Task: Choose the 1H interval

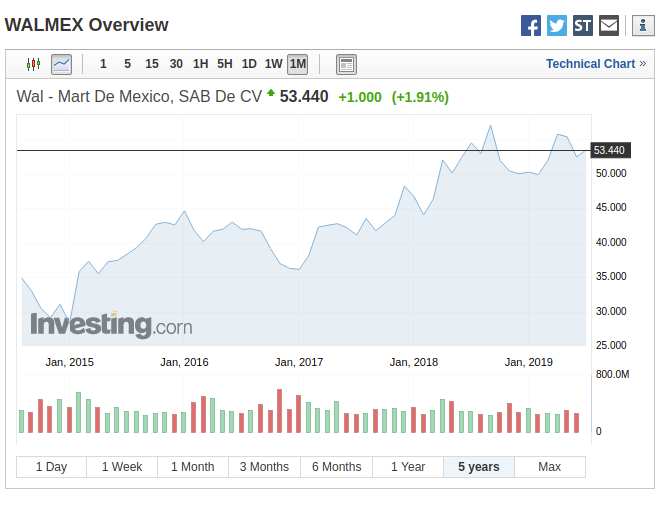Action: click(x=200, y=64)
